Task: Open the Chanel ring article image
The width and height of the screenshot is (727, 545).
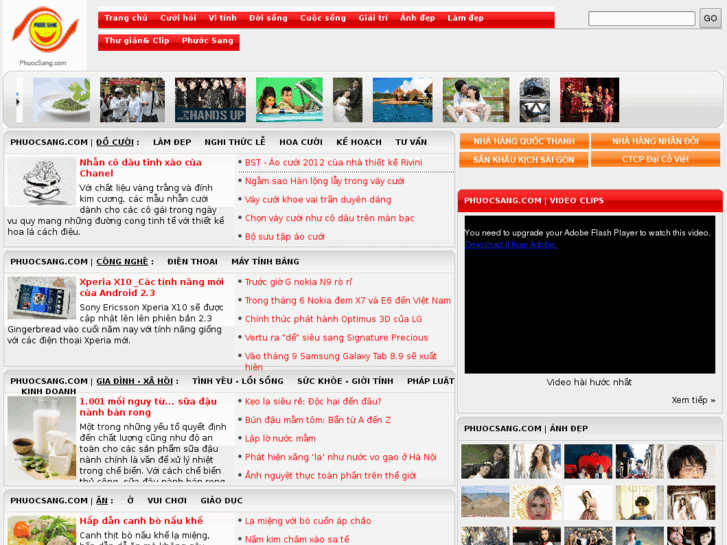Action: pyautogui.click(x=42, y=181)
